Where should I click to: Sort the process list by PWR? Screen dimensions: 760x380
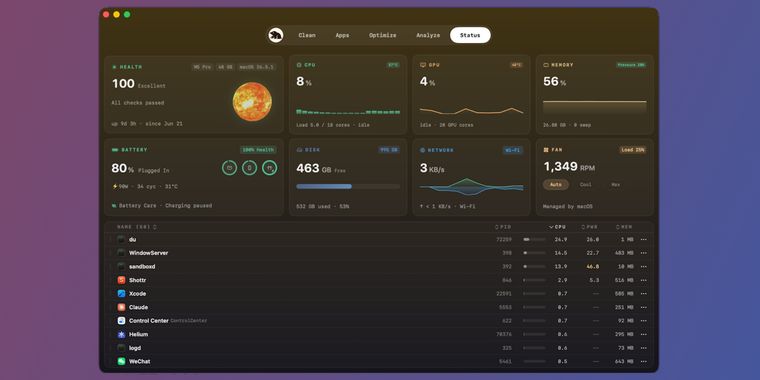(590, 227)
